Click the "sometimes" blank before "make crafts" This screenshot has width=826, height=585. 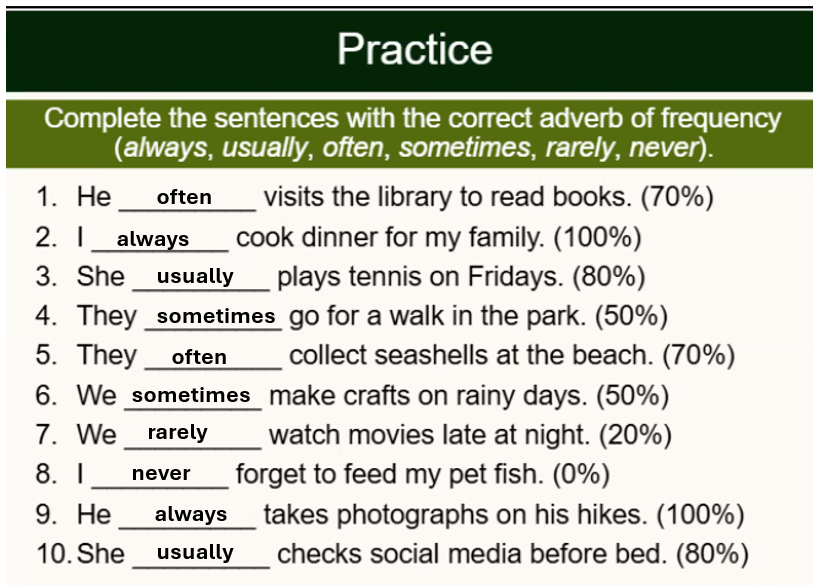tap(191, 395)
